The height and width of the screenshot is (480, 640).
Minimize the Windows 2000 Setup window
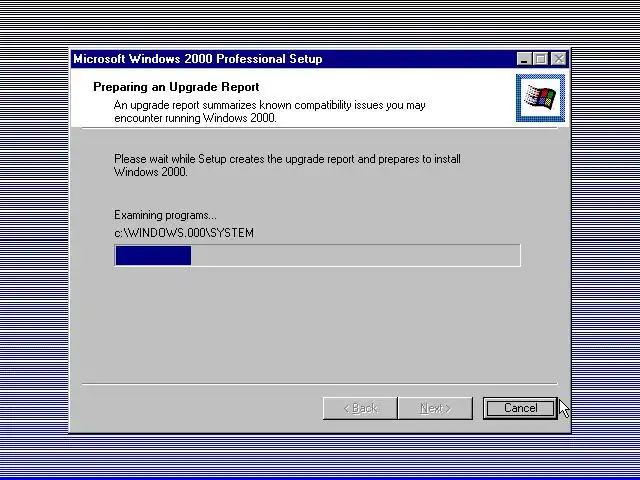pyautogui.click(x=524, y=59)
